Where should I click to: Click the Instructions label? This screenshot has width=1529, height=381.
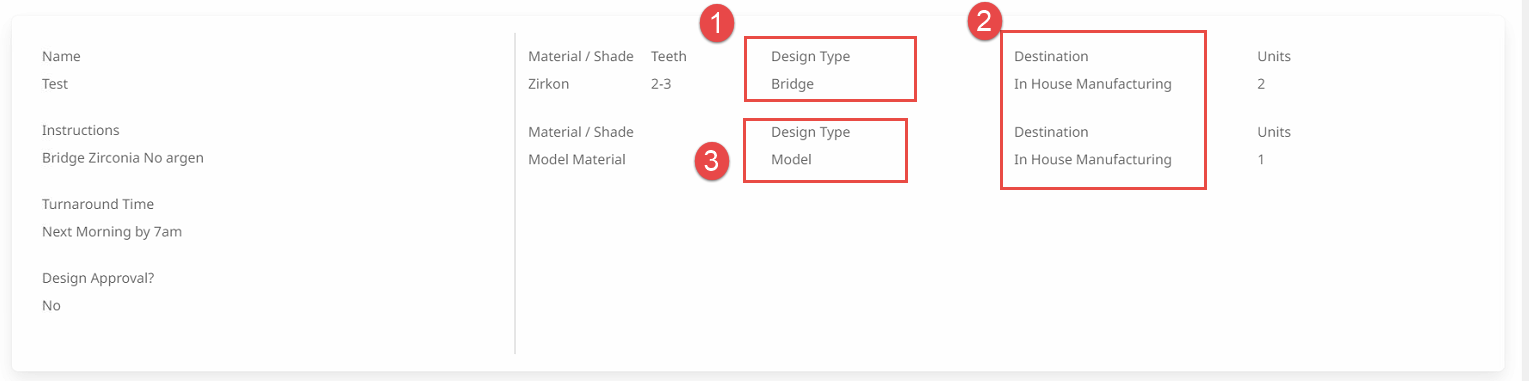coord(81,130)
